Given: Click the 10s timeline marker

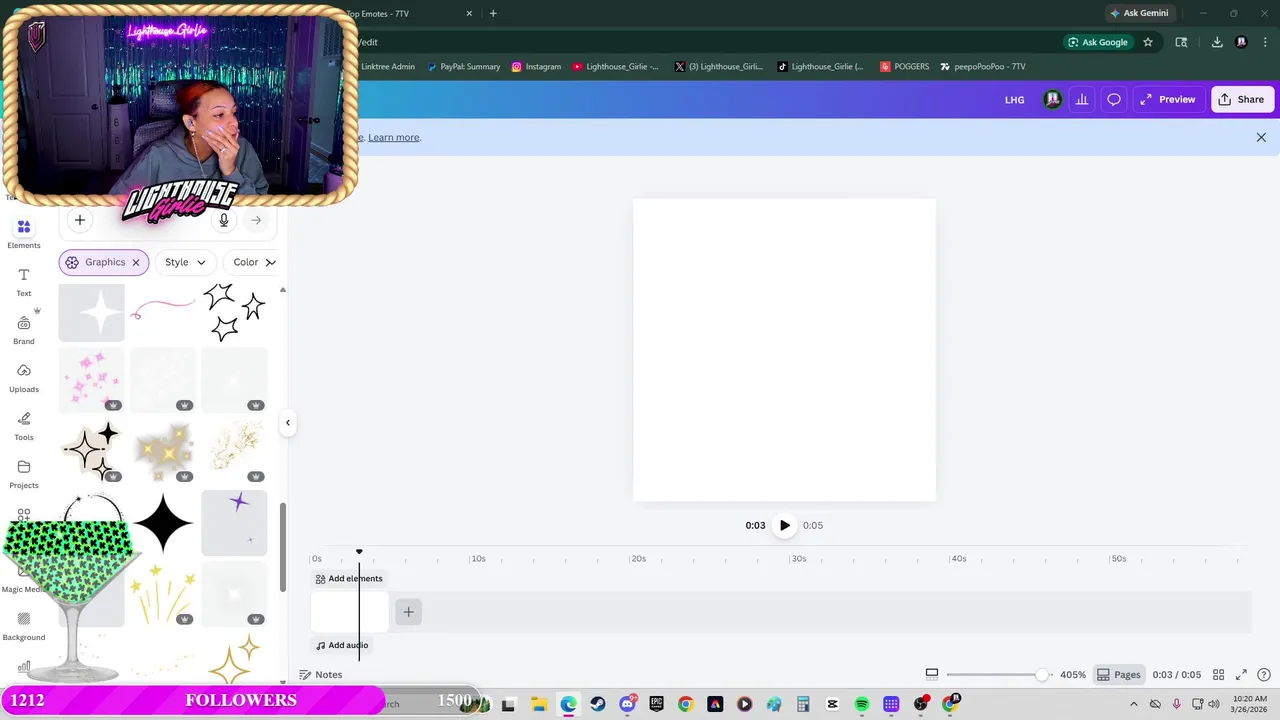Looking at the screenshot, I should [x=478, y=559].
